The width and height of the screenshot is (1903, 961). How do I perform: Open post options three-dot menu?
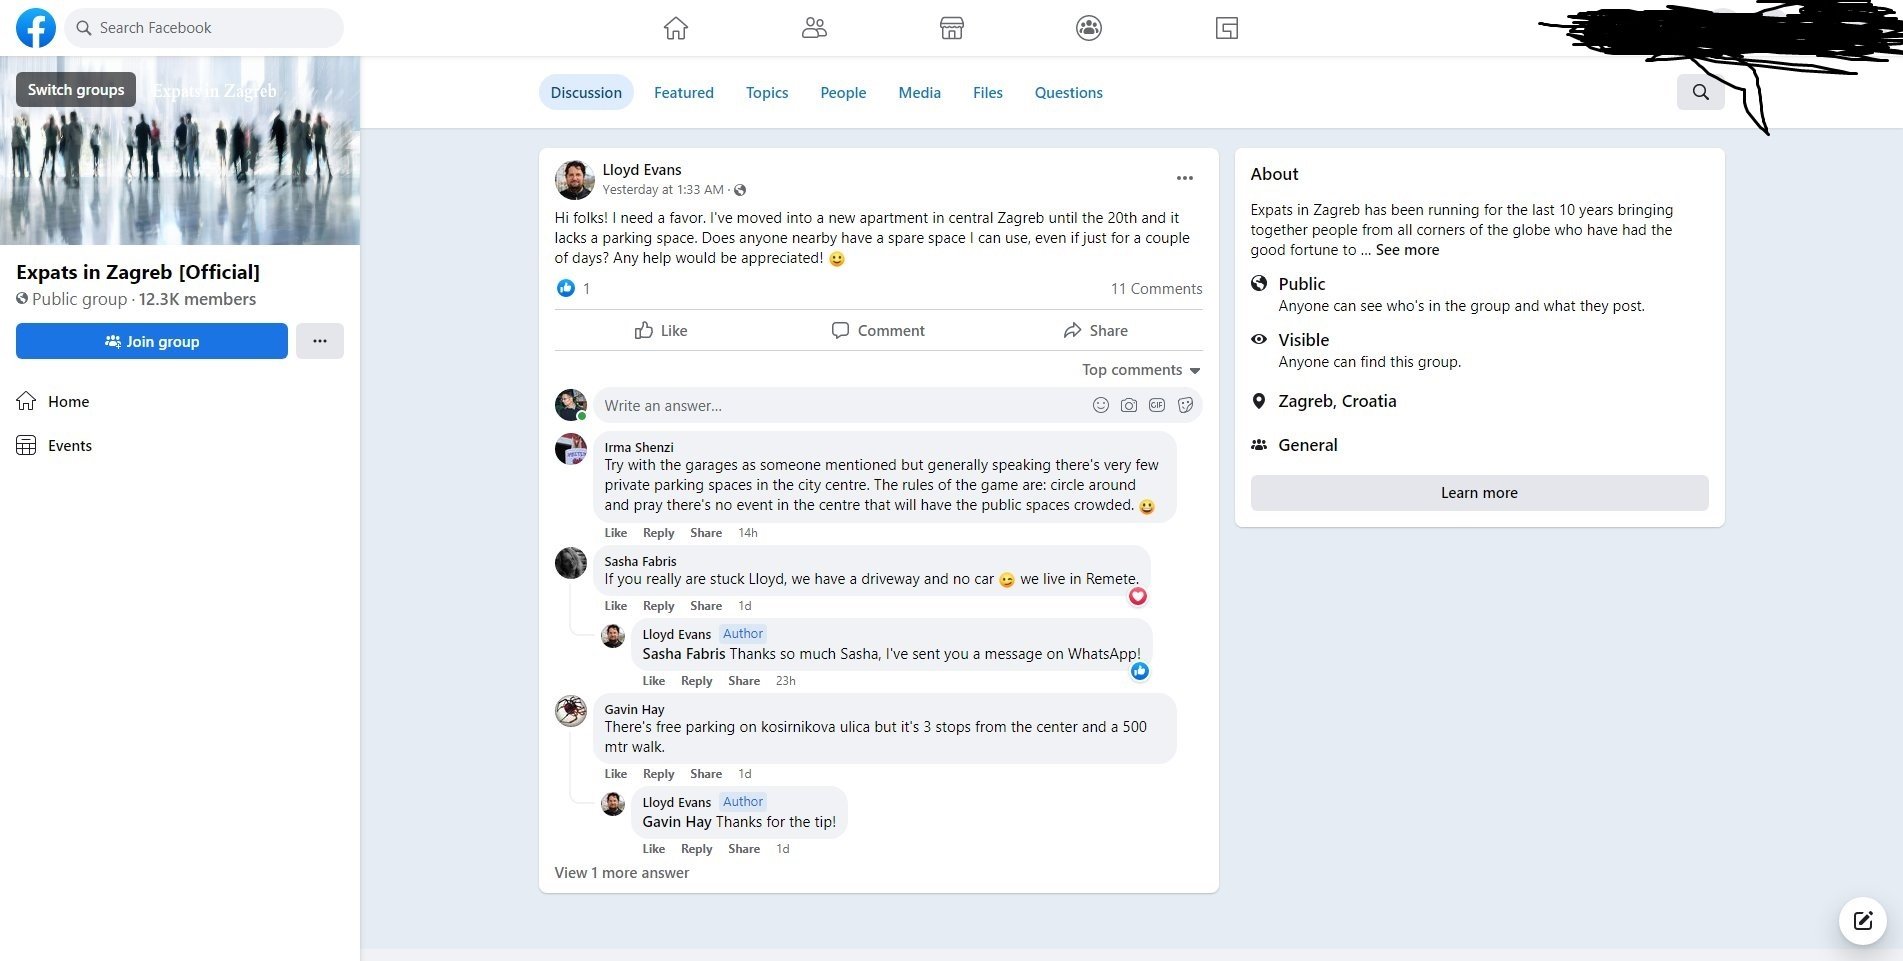coord(1184,178)
